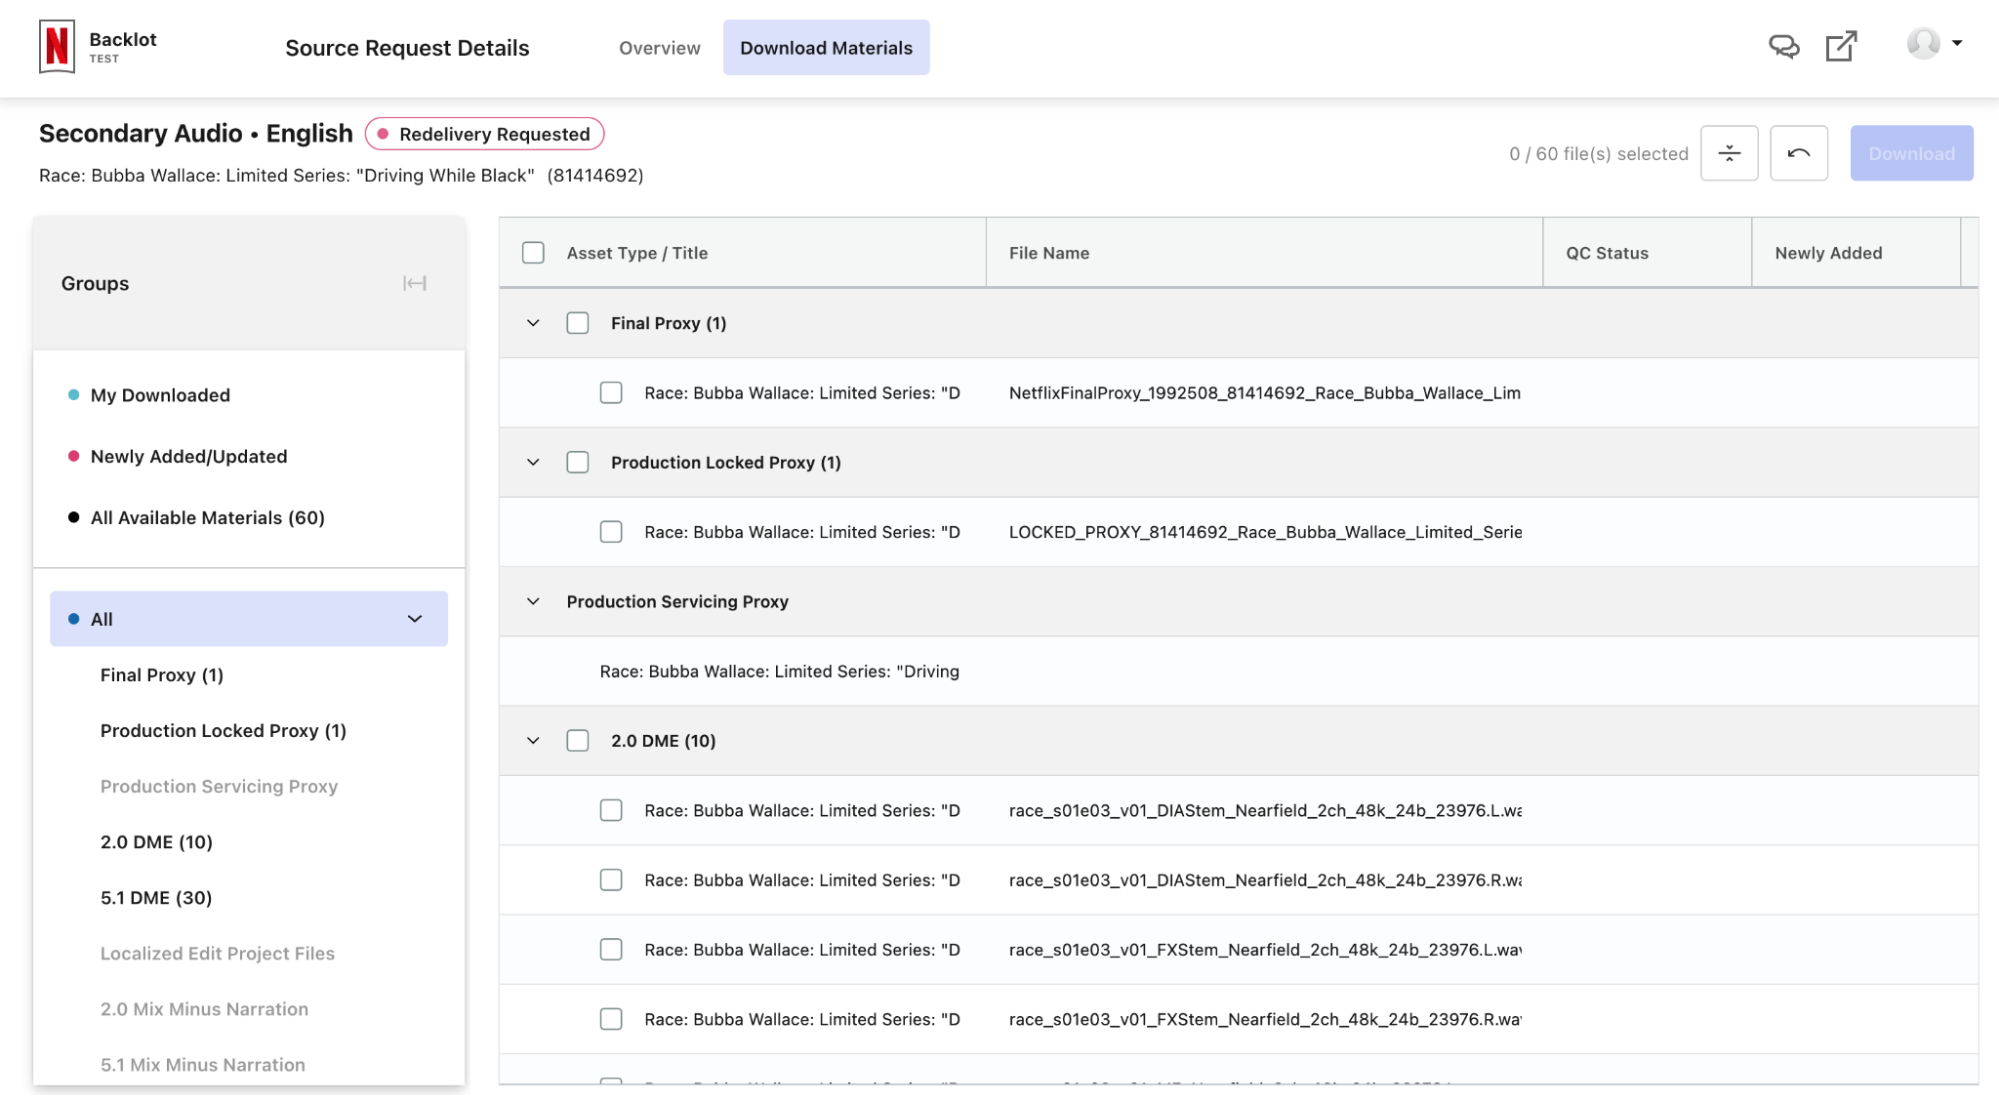The image size is (1999, 1096).
Task: Select Production Servicing Proxy in Groups list
Action: (219, 786)
